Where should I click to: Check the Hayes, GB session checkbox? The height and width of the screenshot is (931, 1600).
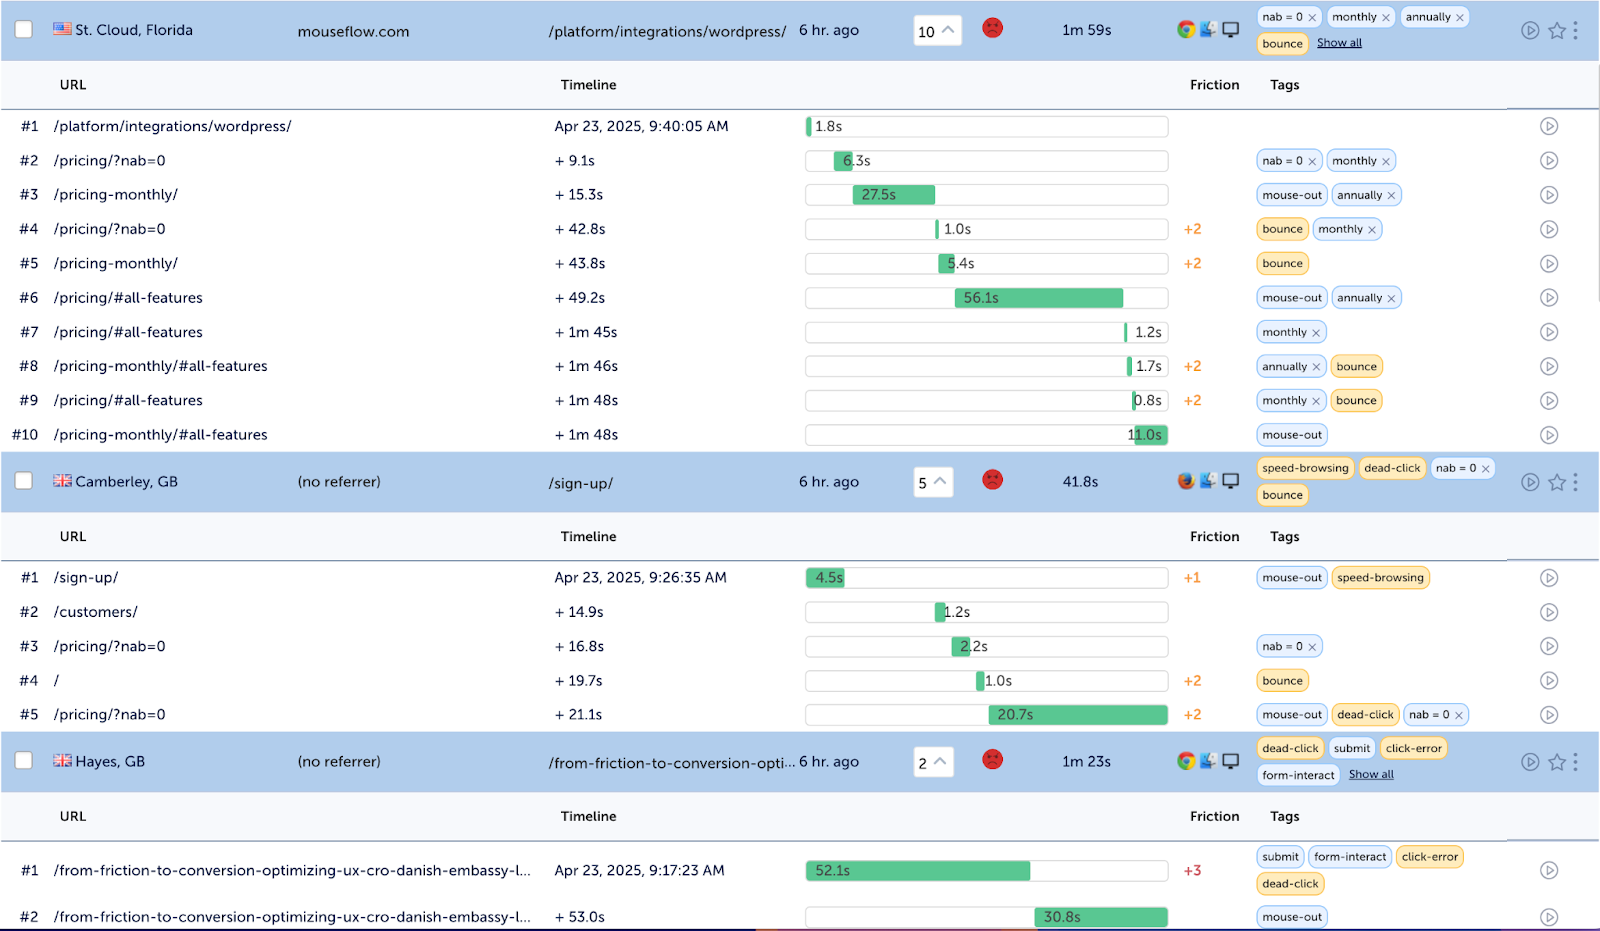[24, 761]
